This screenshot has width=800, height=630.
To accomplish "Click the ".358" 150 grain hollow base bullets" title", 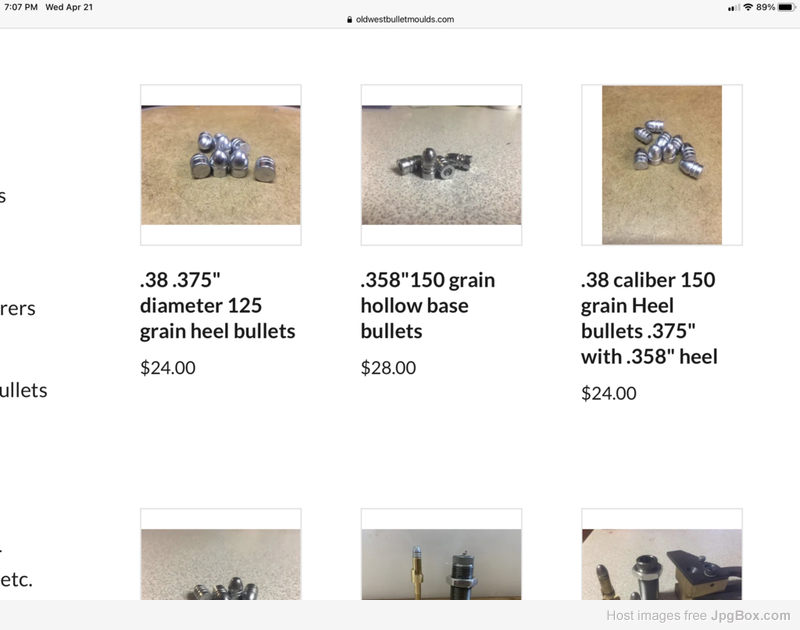I will [x=428, y=306].
